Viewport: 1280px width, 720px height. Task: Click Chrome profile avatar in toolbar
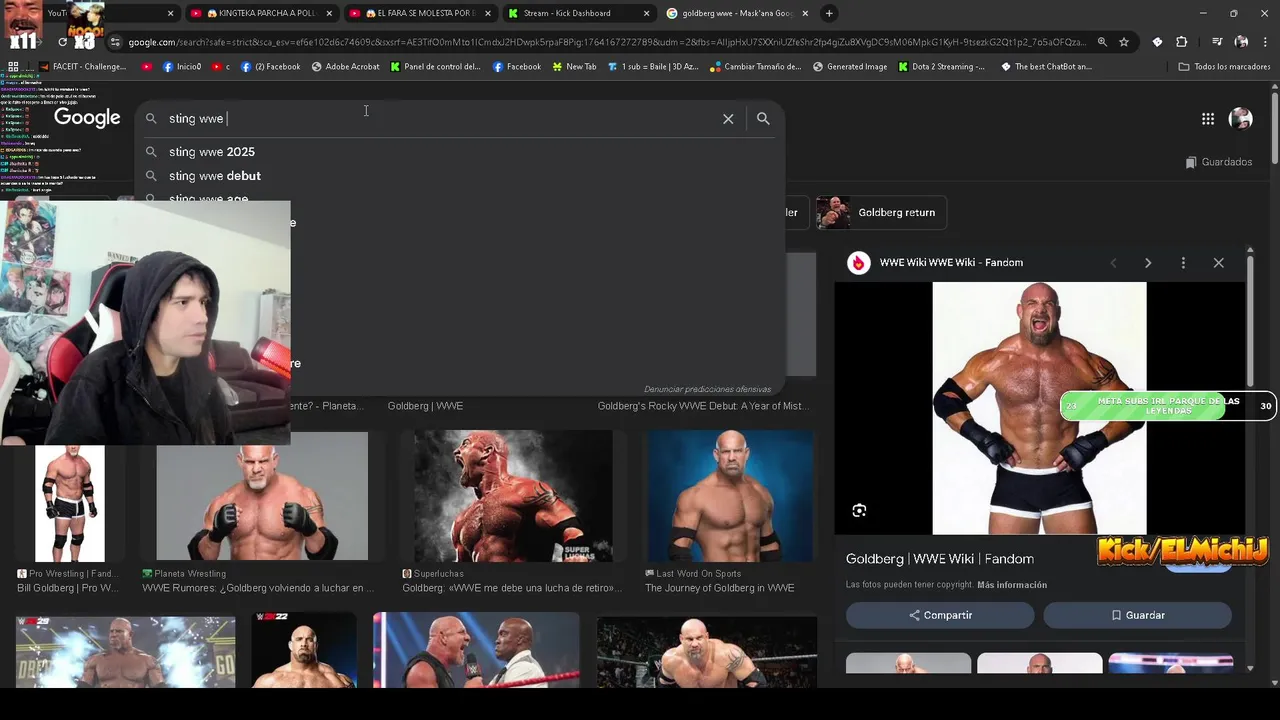[x=1241, y=42]
